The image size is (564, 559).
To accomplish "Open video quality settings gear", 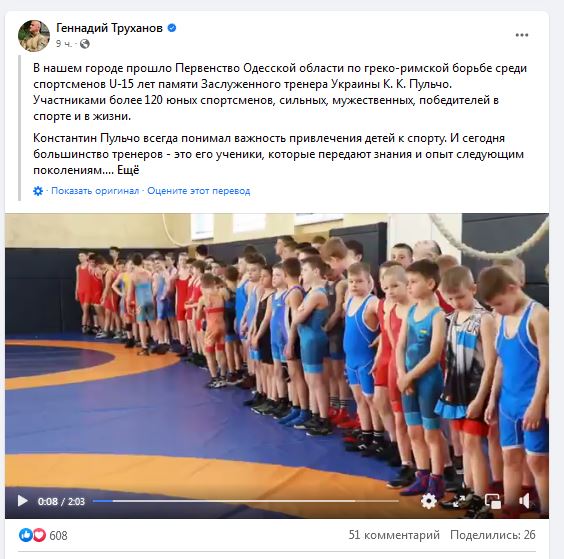I will click(x=428, y=501).
